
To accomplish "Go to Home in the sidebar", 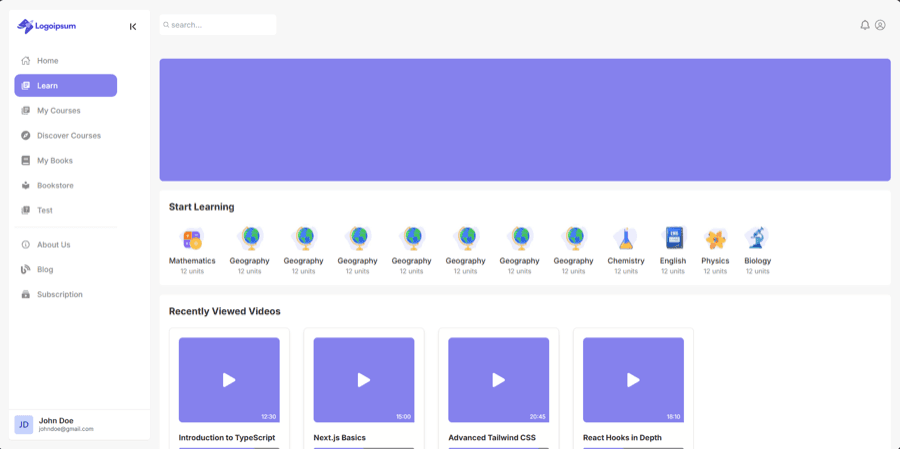I will (65, 61).
